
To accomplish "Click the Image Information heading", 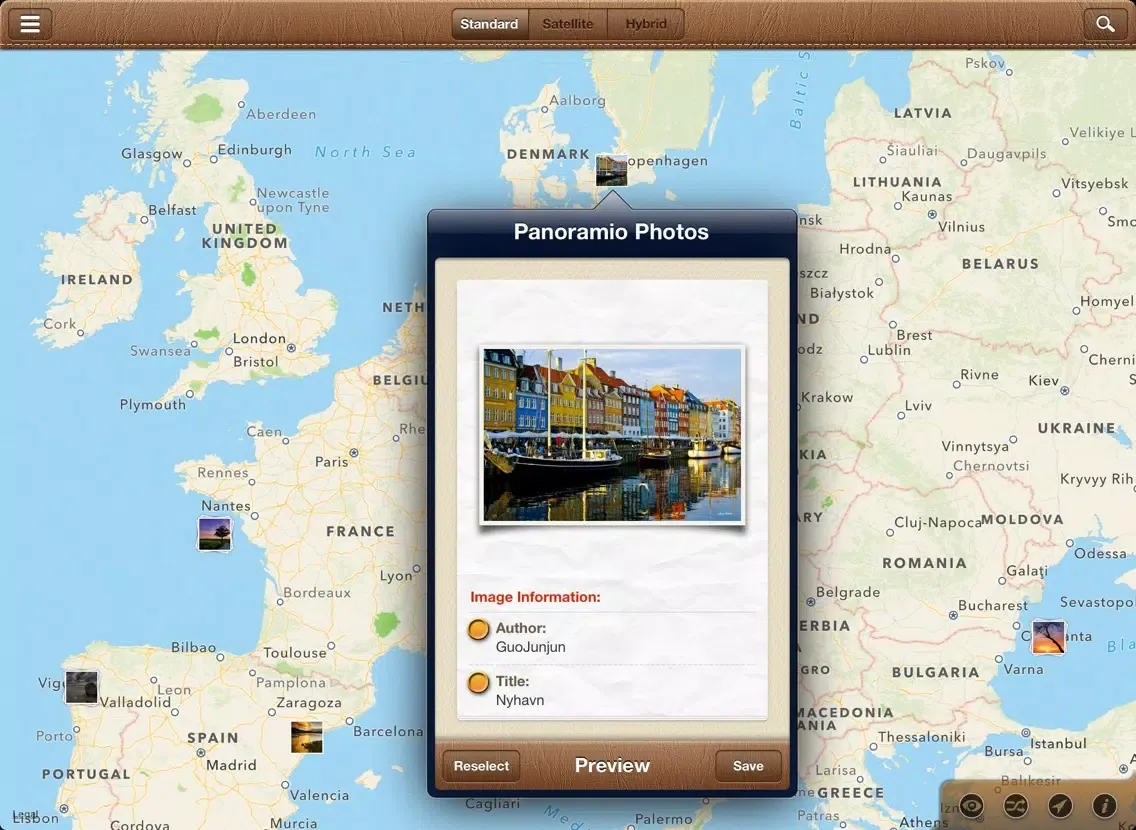I will 535,597.
